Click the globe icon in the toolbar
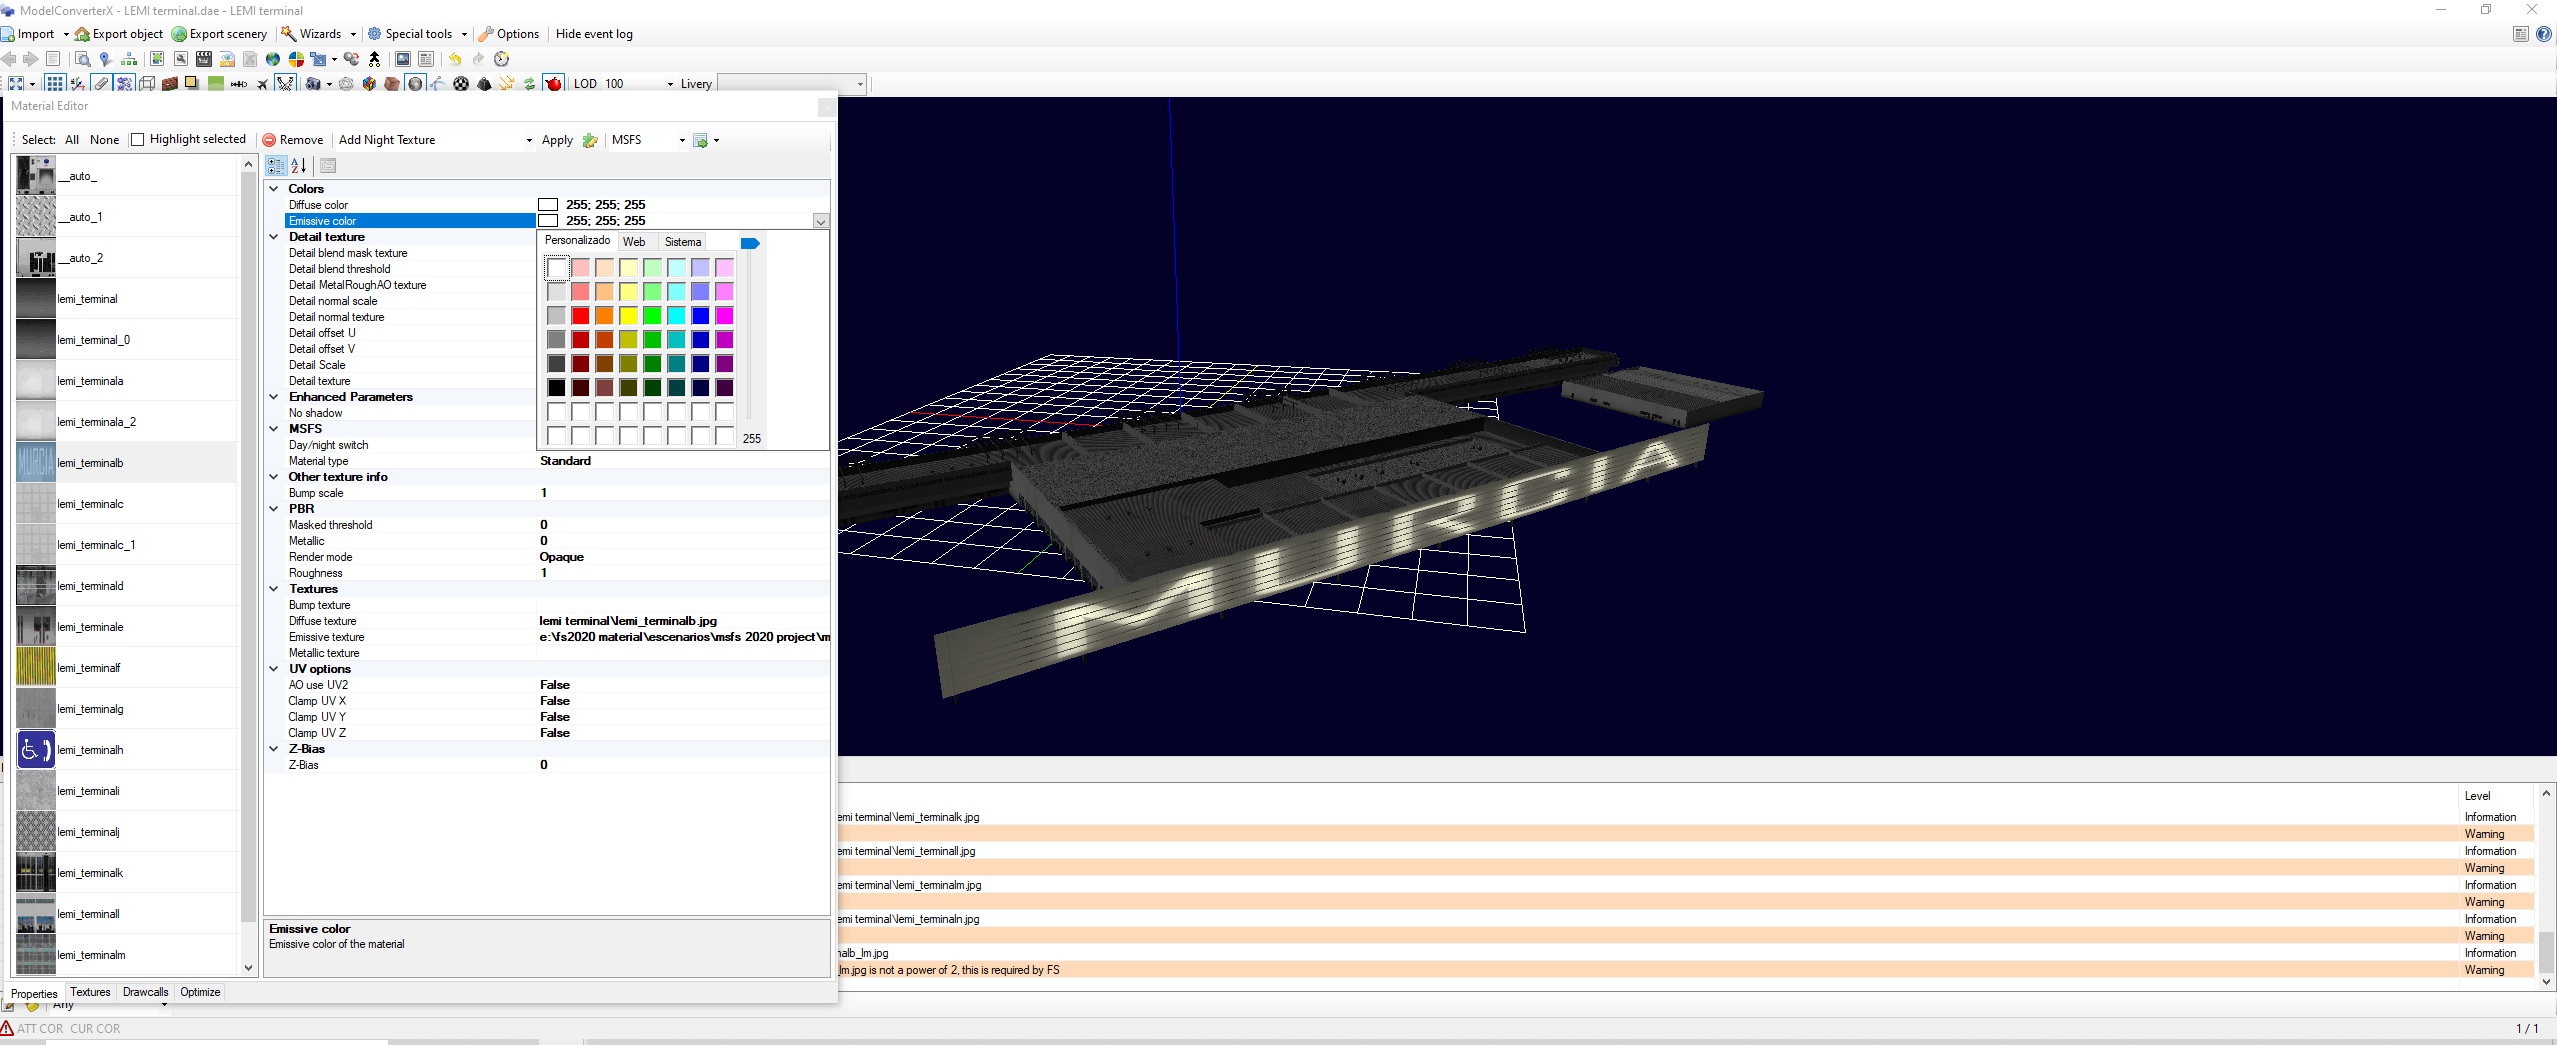The image size is (2557, 1045). pyautogui.click(x=272, y=59)
